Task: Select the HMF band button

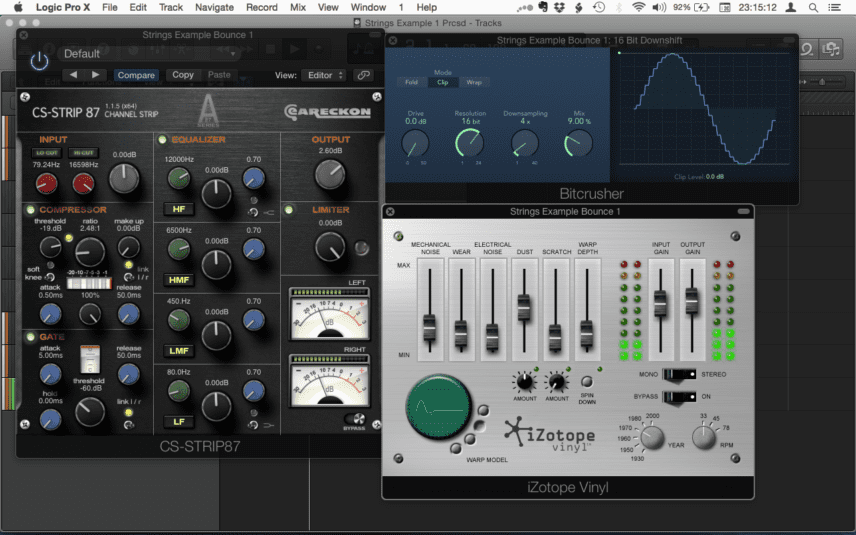Action: [179, 280]
